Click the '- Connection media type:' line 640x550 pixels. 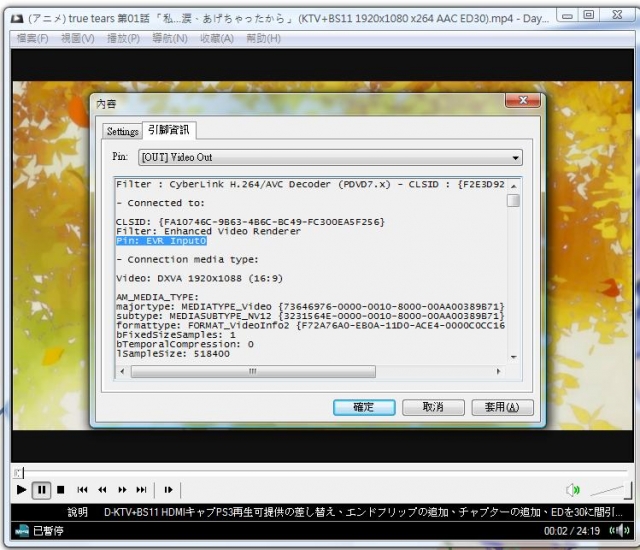(x=187, y=259)
